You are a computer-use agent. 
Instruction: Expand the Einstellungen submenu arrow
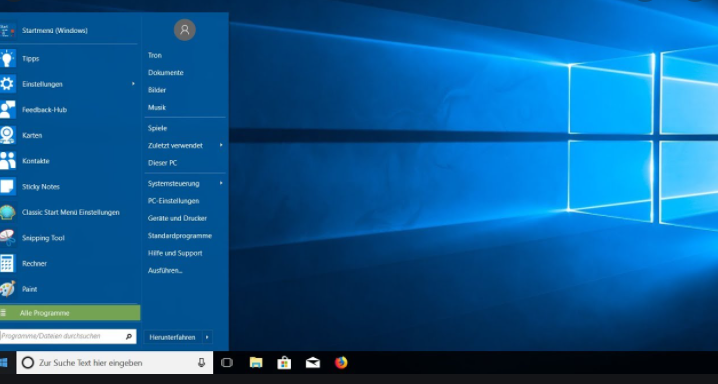(x=133, y=84)
